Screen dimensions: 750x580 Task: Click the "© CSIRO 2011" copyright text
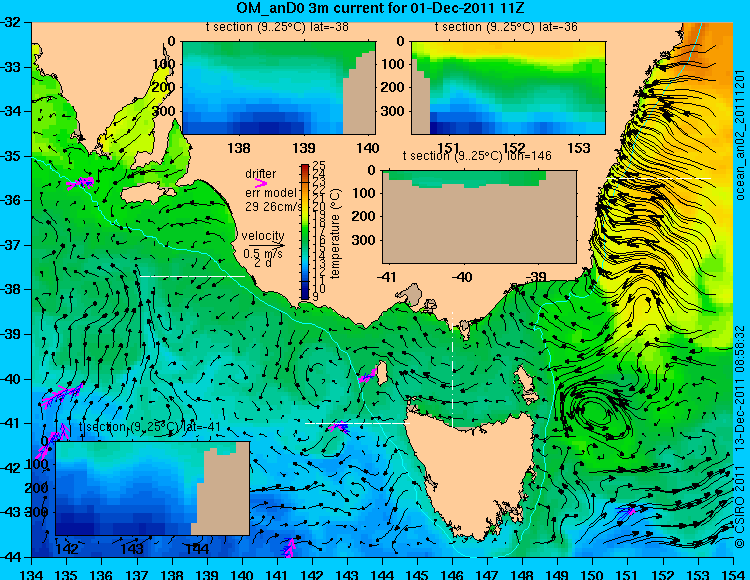[x=739, y=508]
